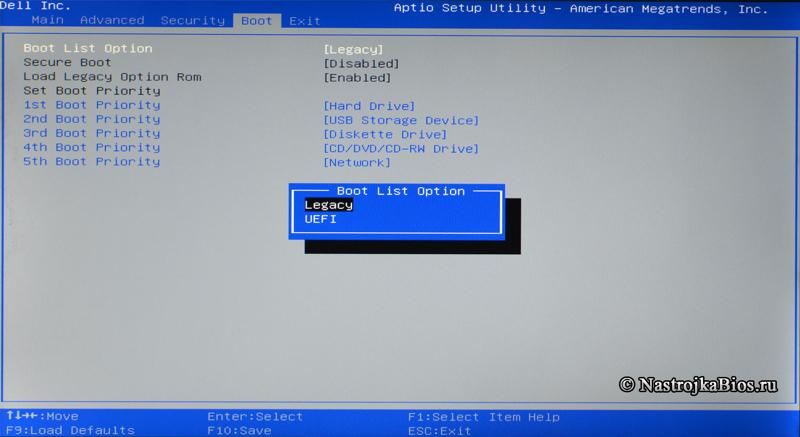Change Load Legacy Option Rom [Enabled] value
This screenshot has width=800, height=437.
pyautogui.click(x=357, y=78)
